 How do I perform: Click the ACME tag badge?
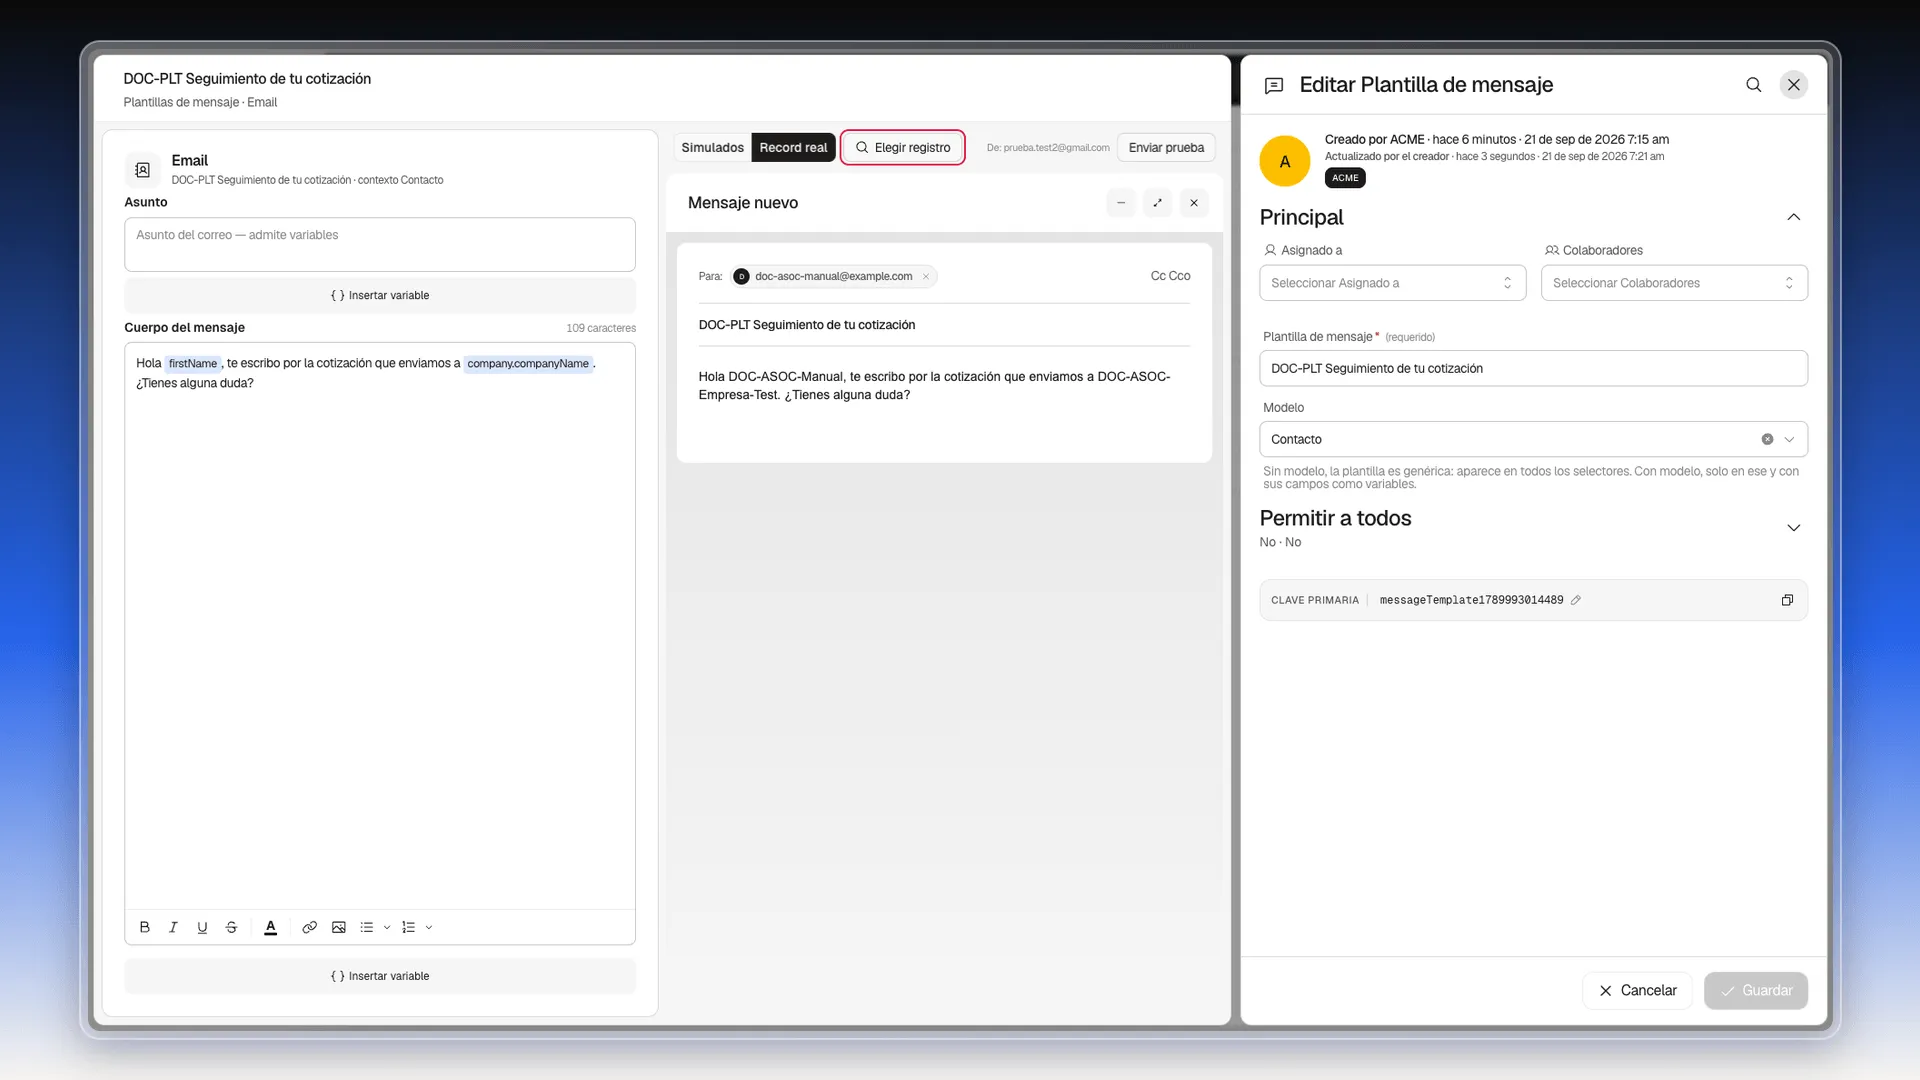click(1345, 178)
